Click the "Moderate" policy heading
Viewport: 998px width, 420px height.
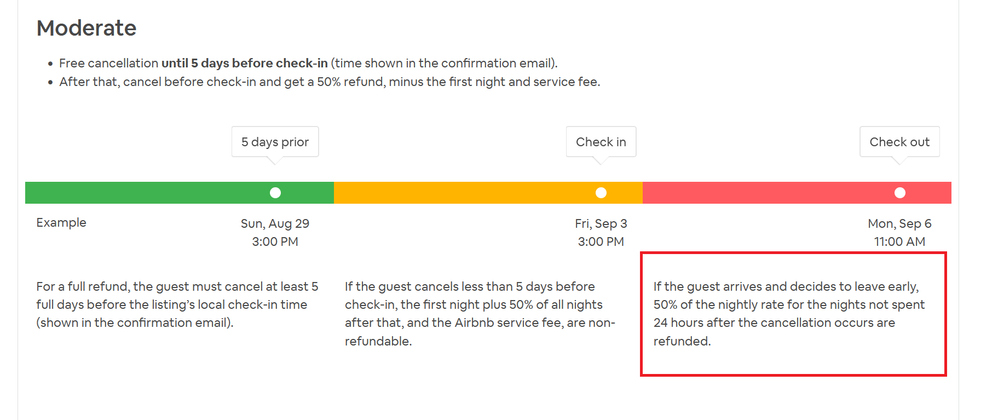point(86,28)
